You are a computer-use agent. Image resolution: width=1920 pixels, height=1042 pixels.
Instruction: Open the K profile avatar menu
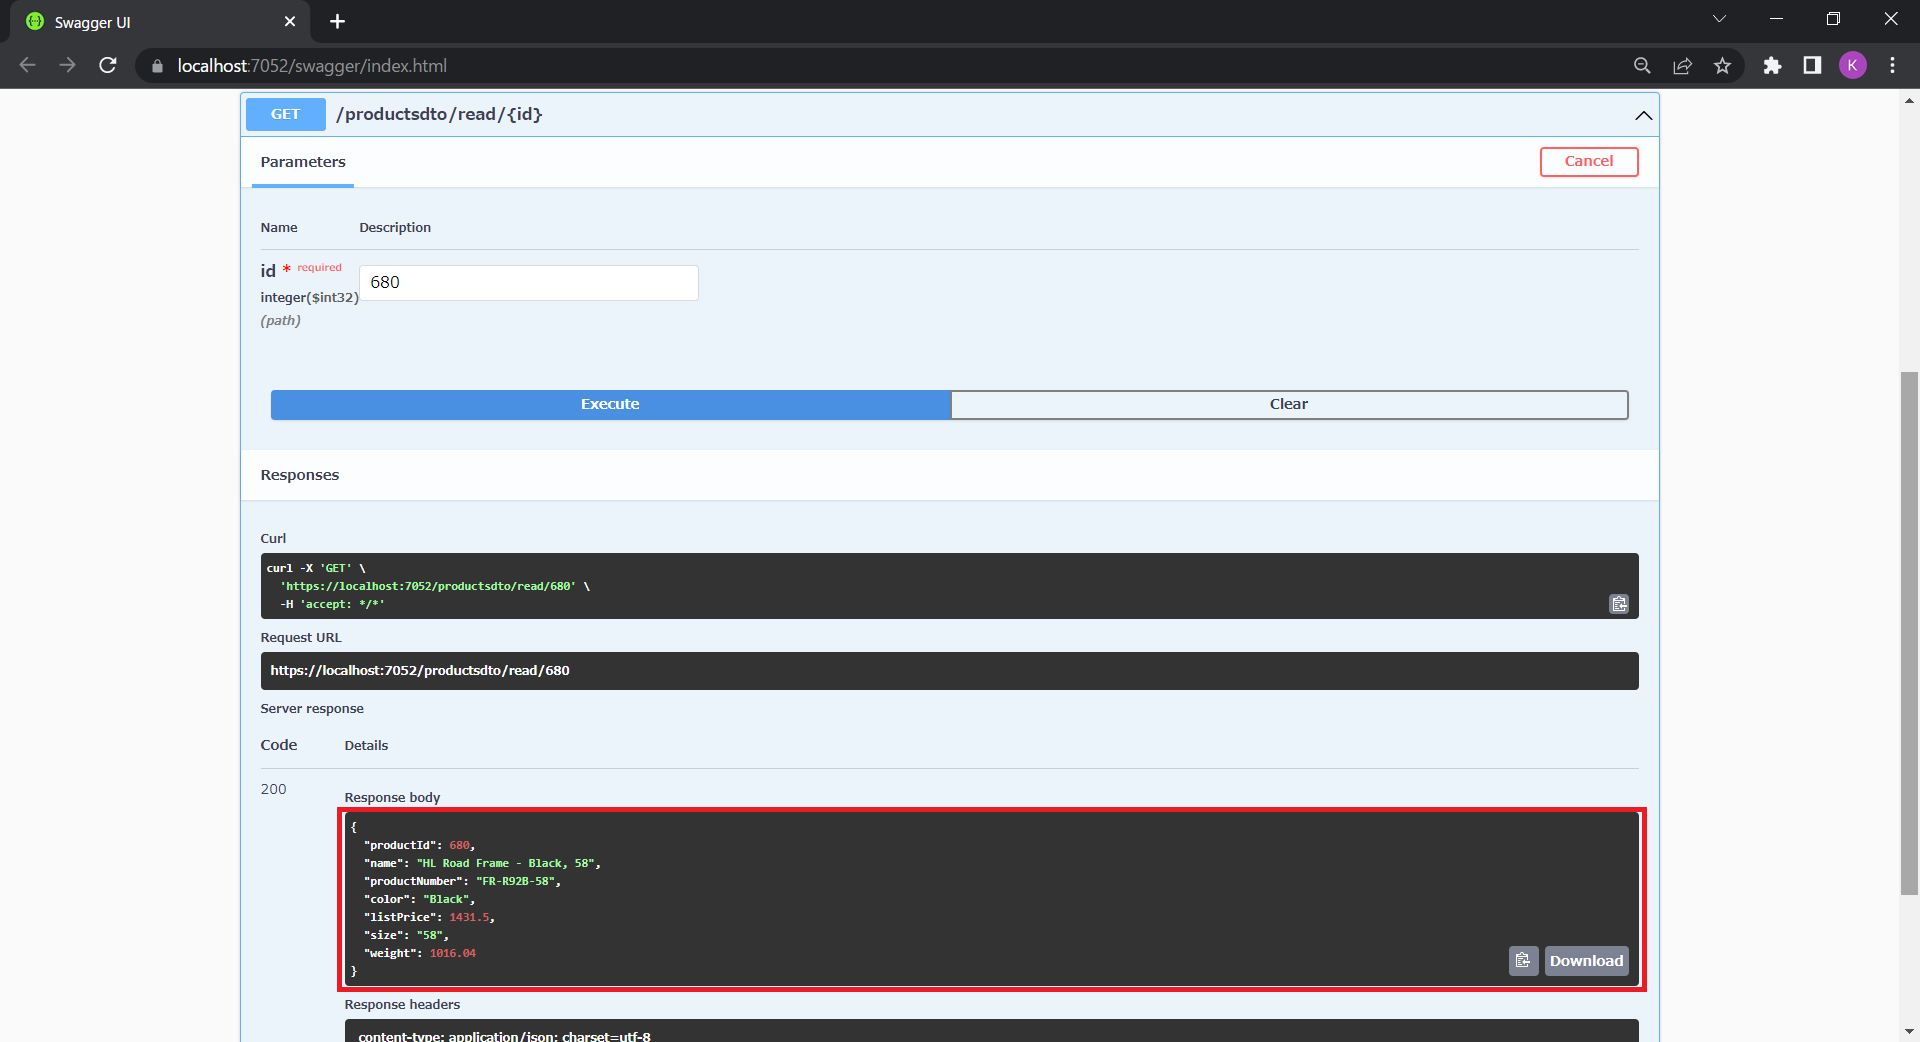click(x=1852, y=66)
